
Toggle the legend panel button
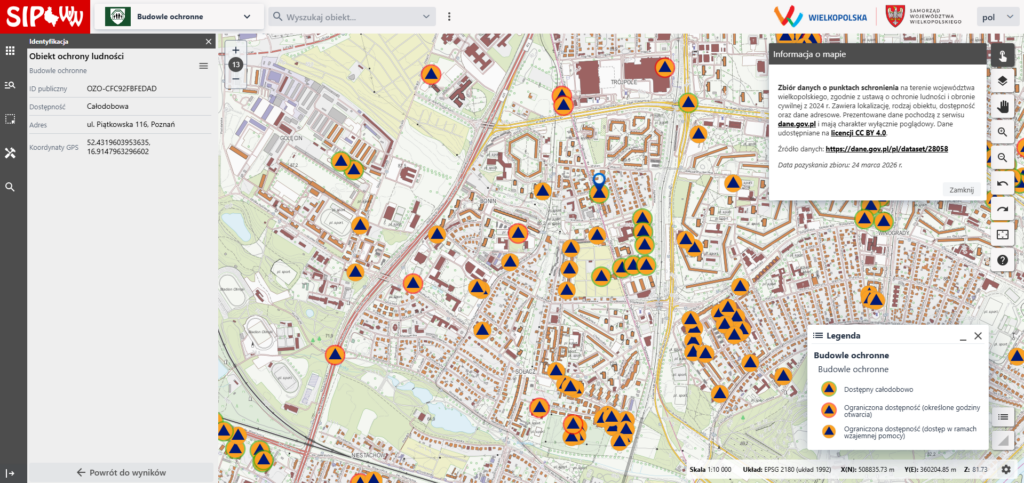pyautogui.click(x=1003, y=413)
